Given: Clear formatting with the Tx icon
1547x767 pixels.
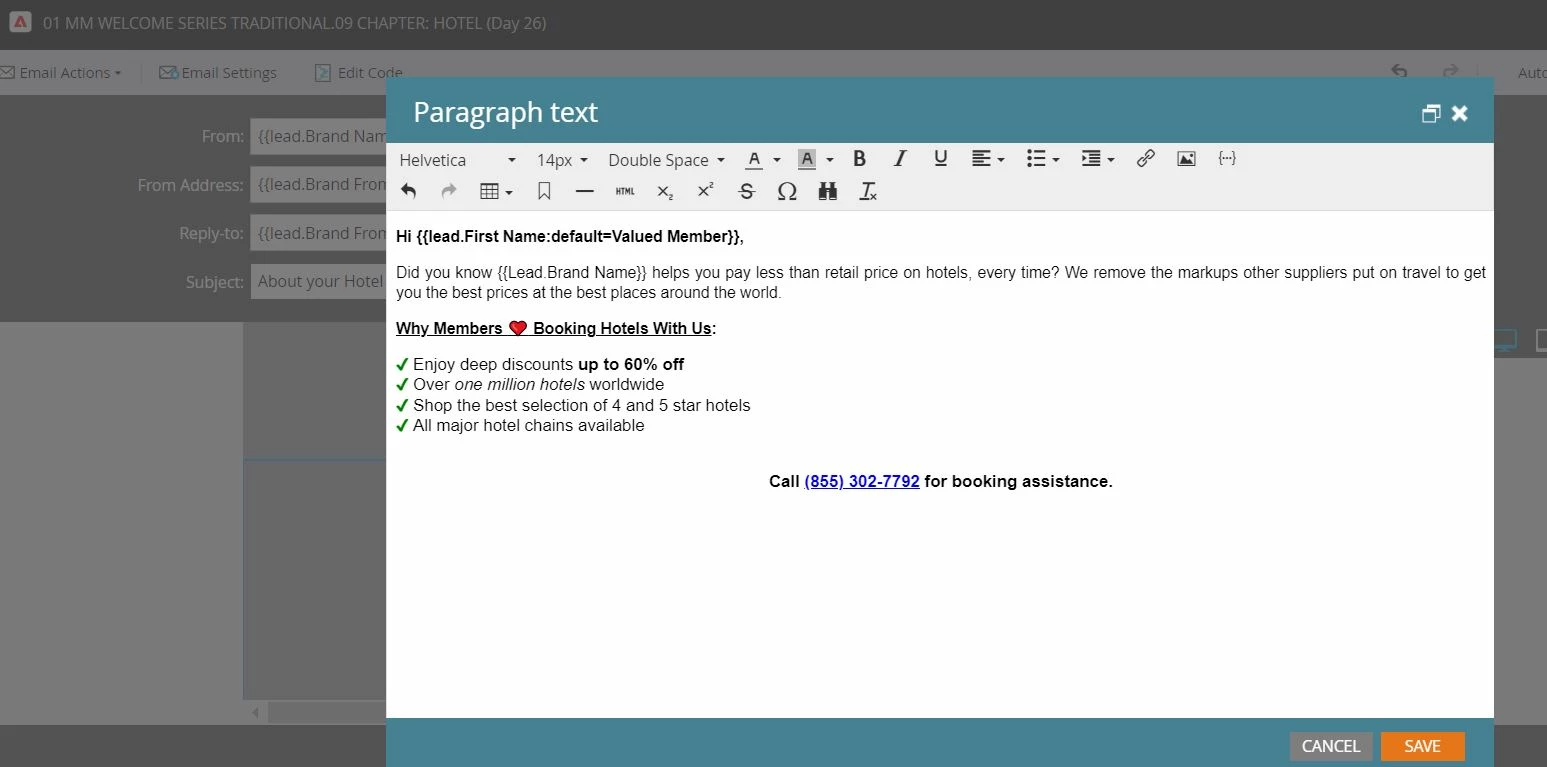Looking at the screenshot, I should pyautogui.click(x=868, y=191).
